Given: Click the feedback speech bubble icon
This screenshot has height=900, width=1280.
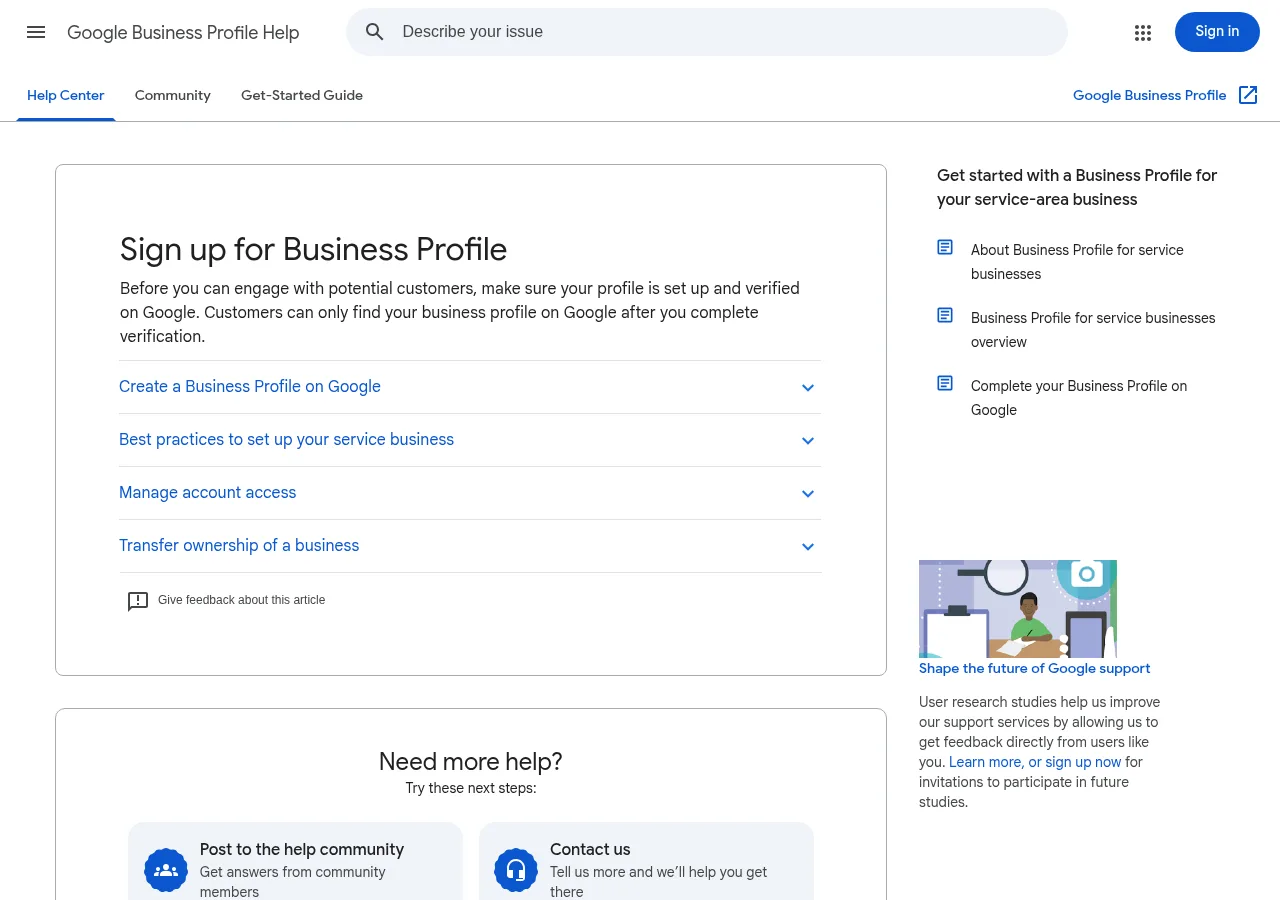Looking at the screenshot, I should pos(138,601).
